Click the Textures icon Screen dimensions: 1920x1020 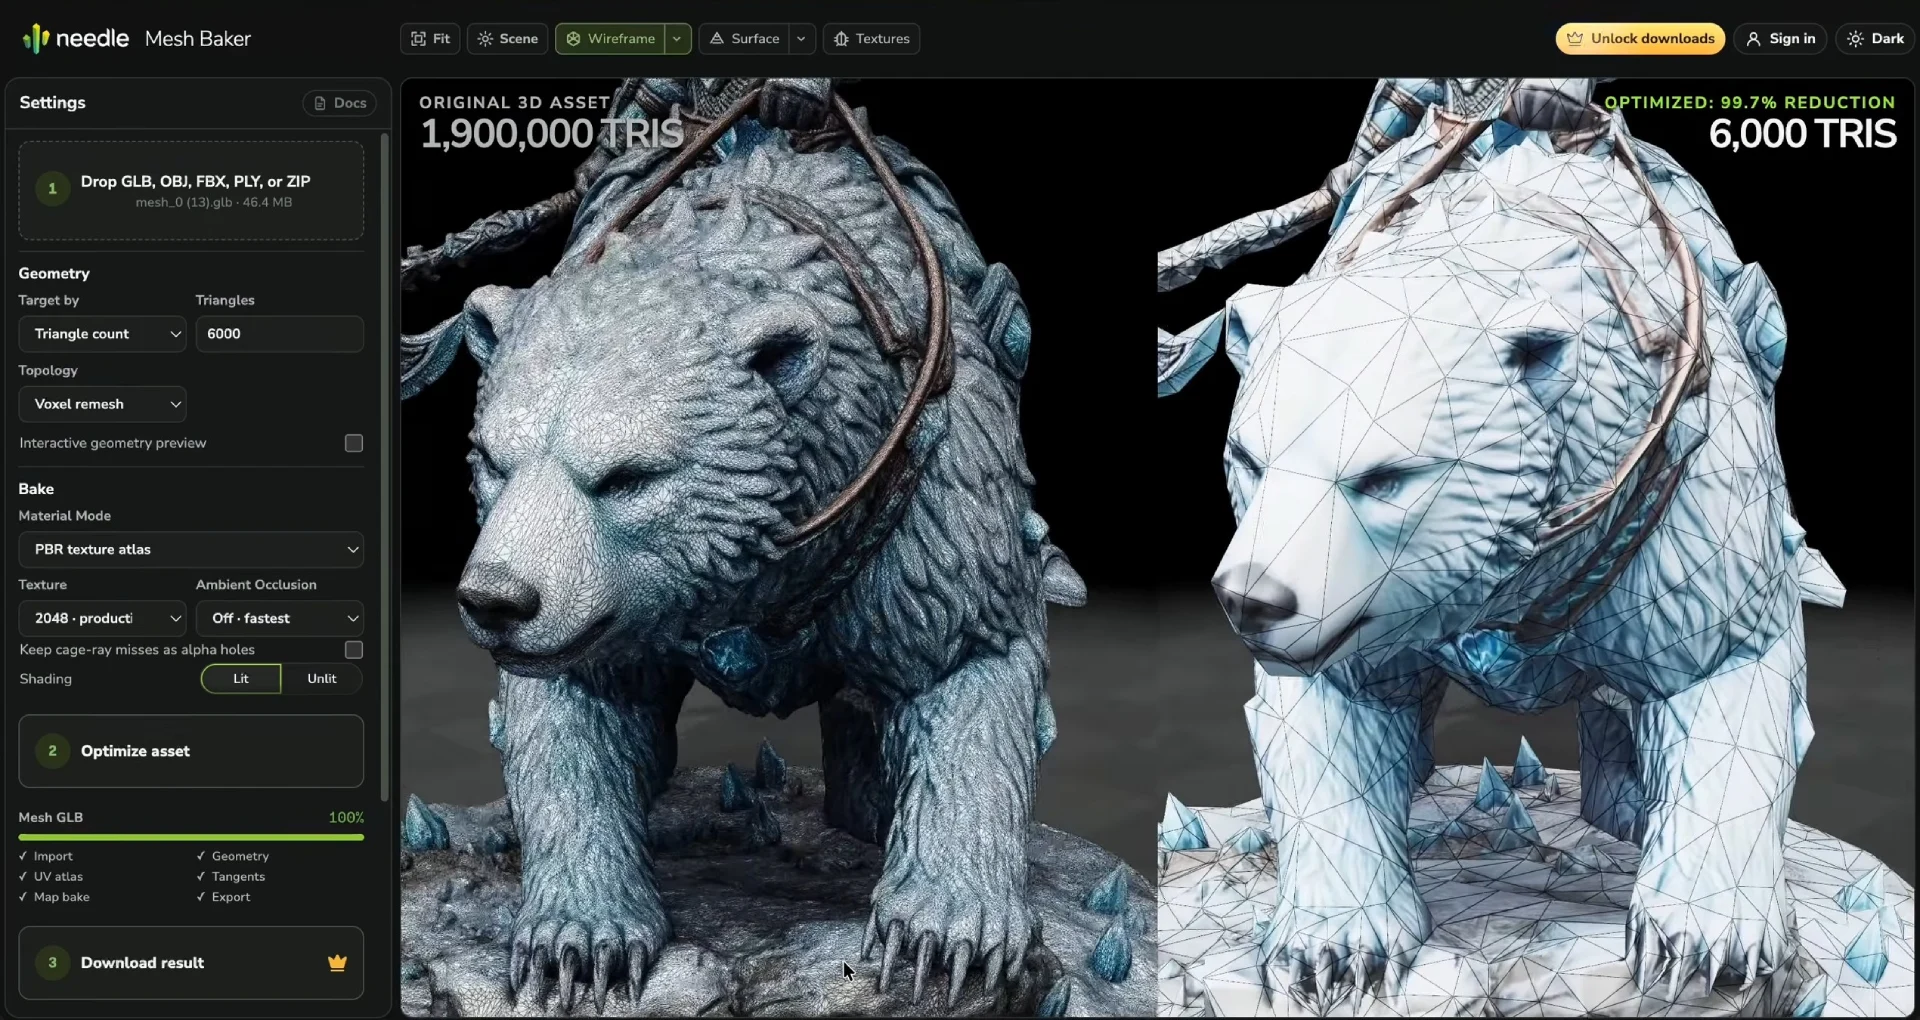pos(841,39)
